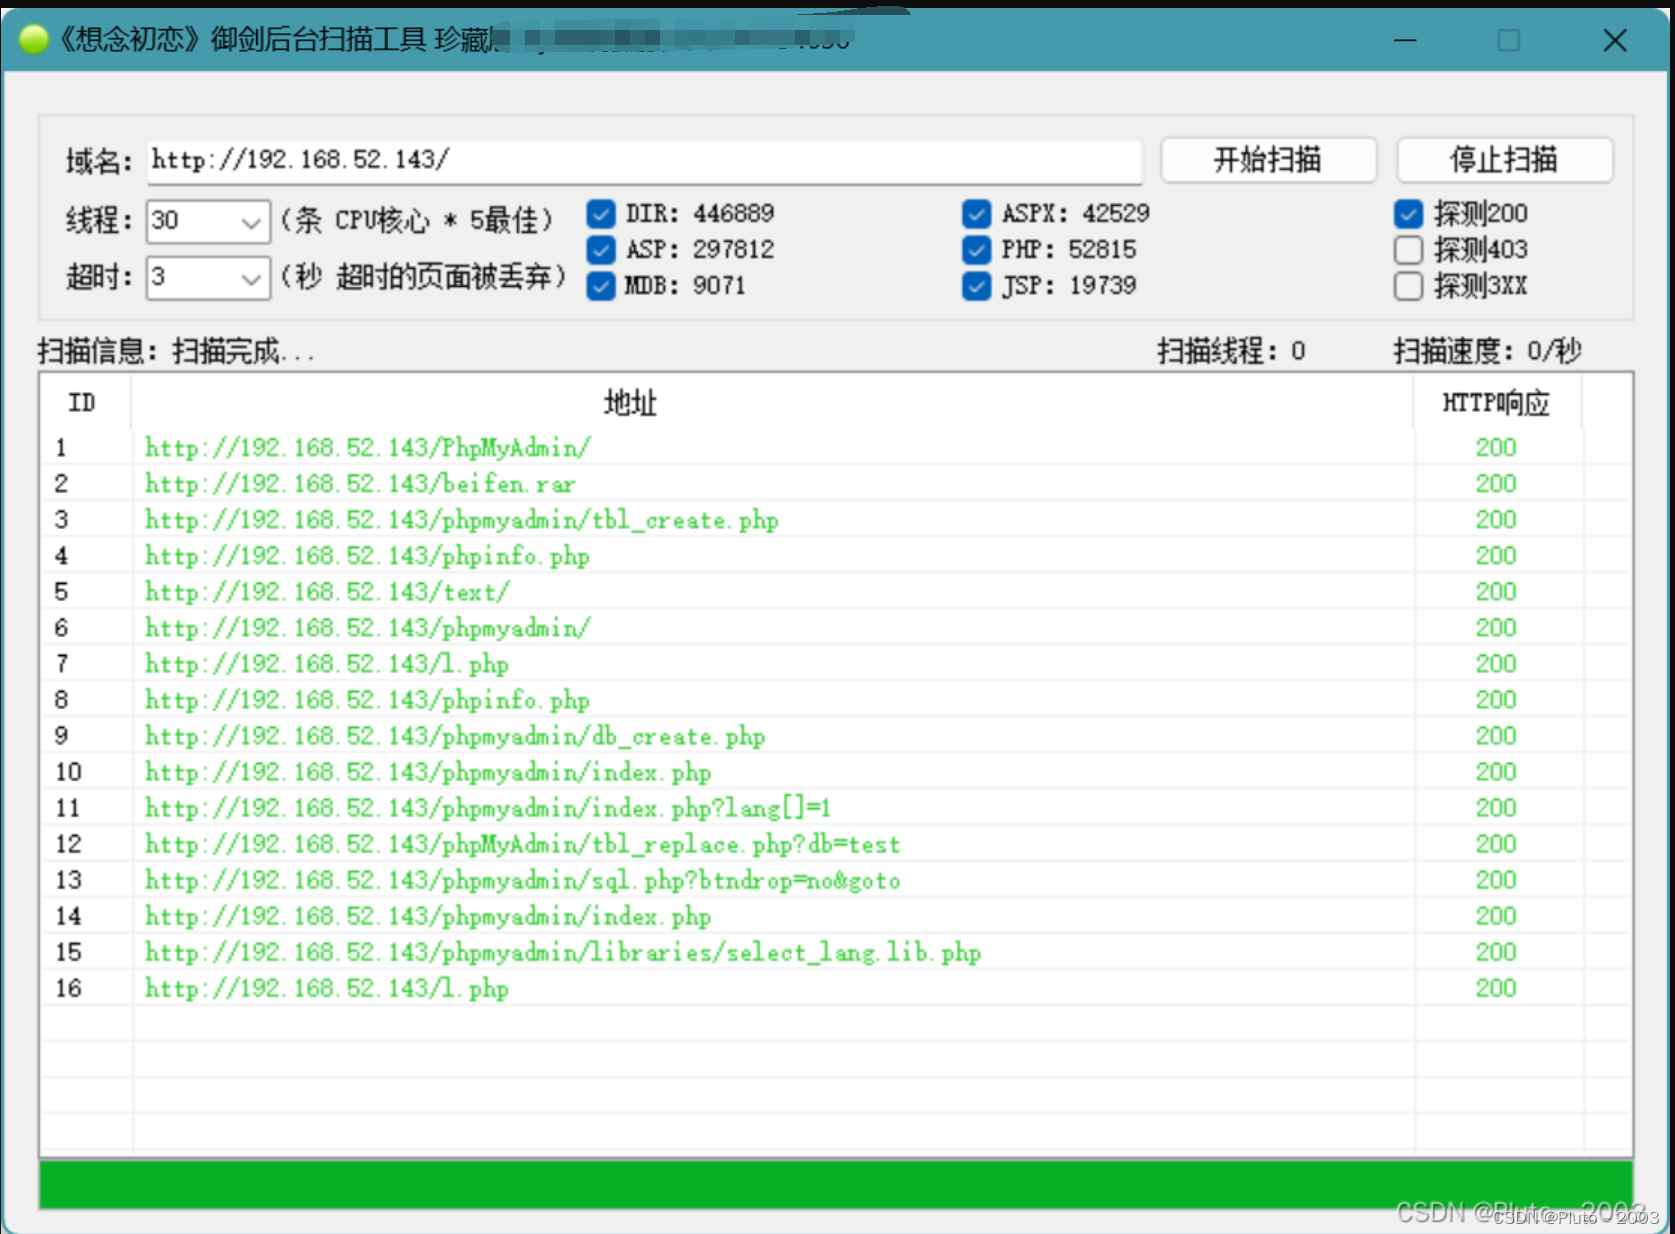Stop scanning with 停止扫描 button
Image resolution: width=1675 pixels, height=1234 pixels.
(x=1504, y=160)
